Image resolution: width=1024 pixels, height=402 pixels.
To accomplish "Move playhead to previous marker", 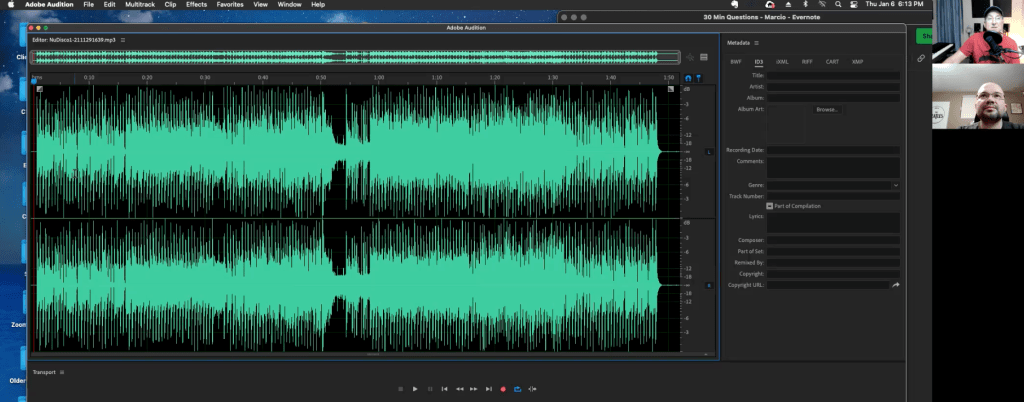I will [444, 389].
